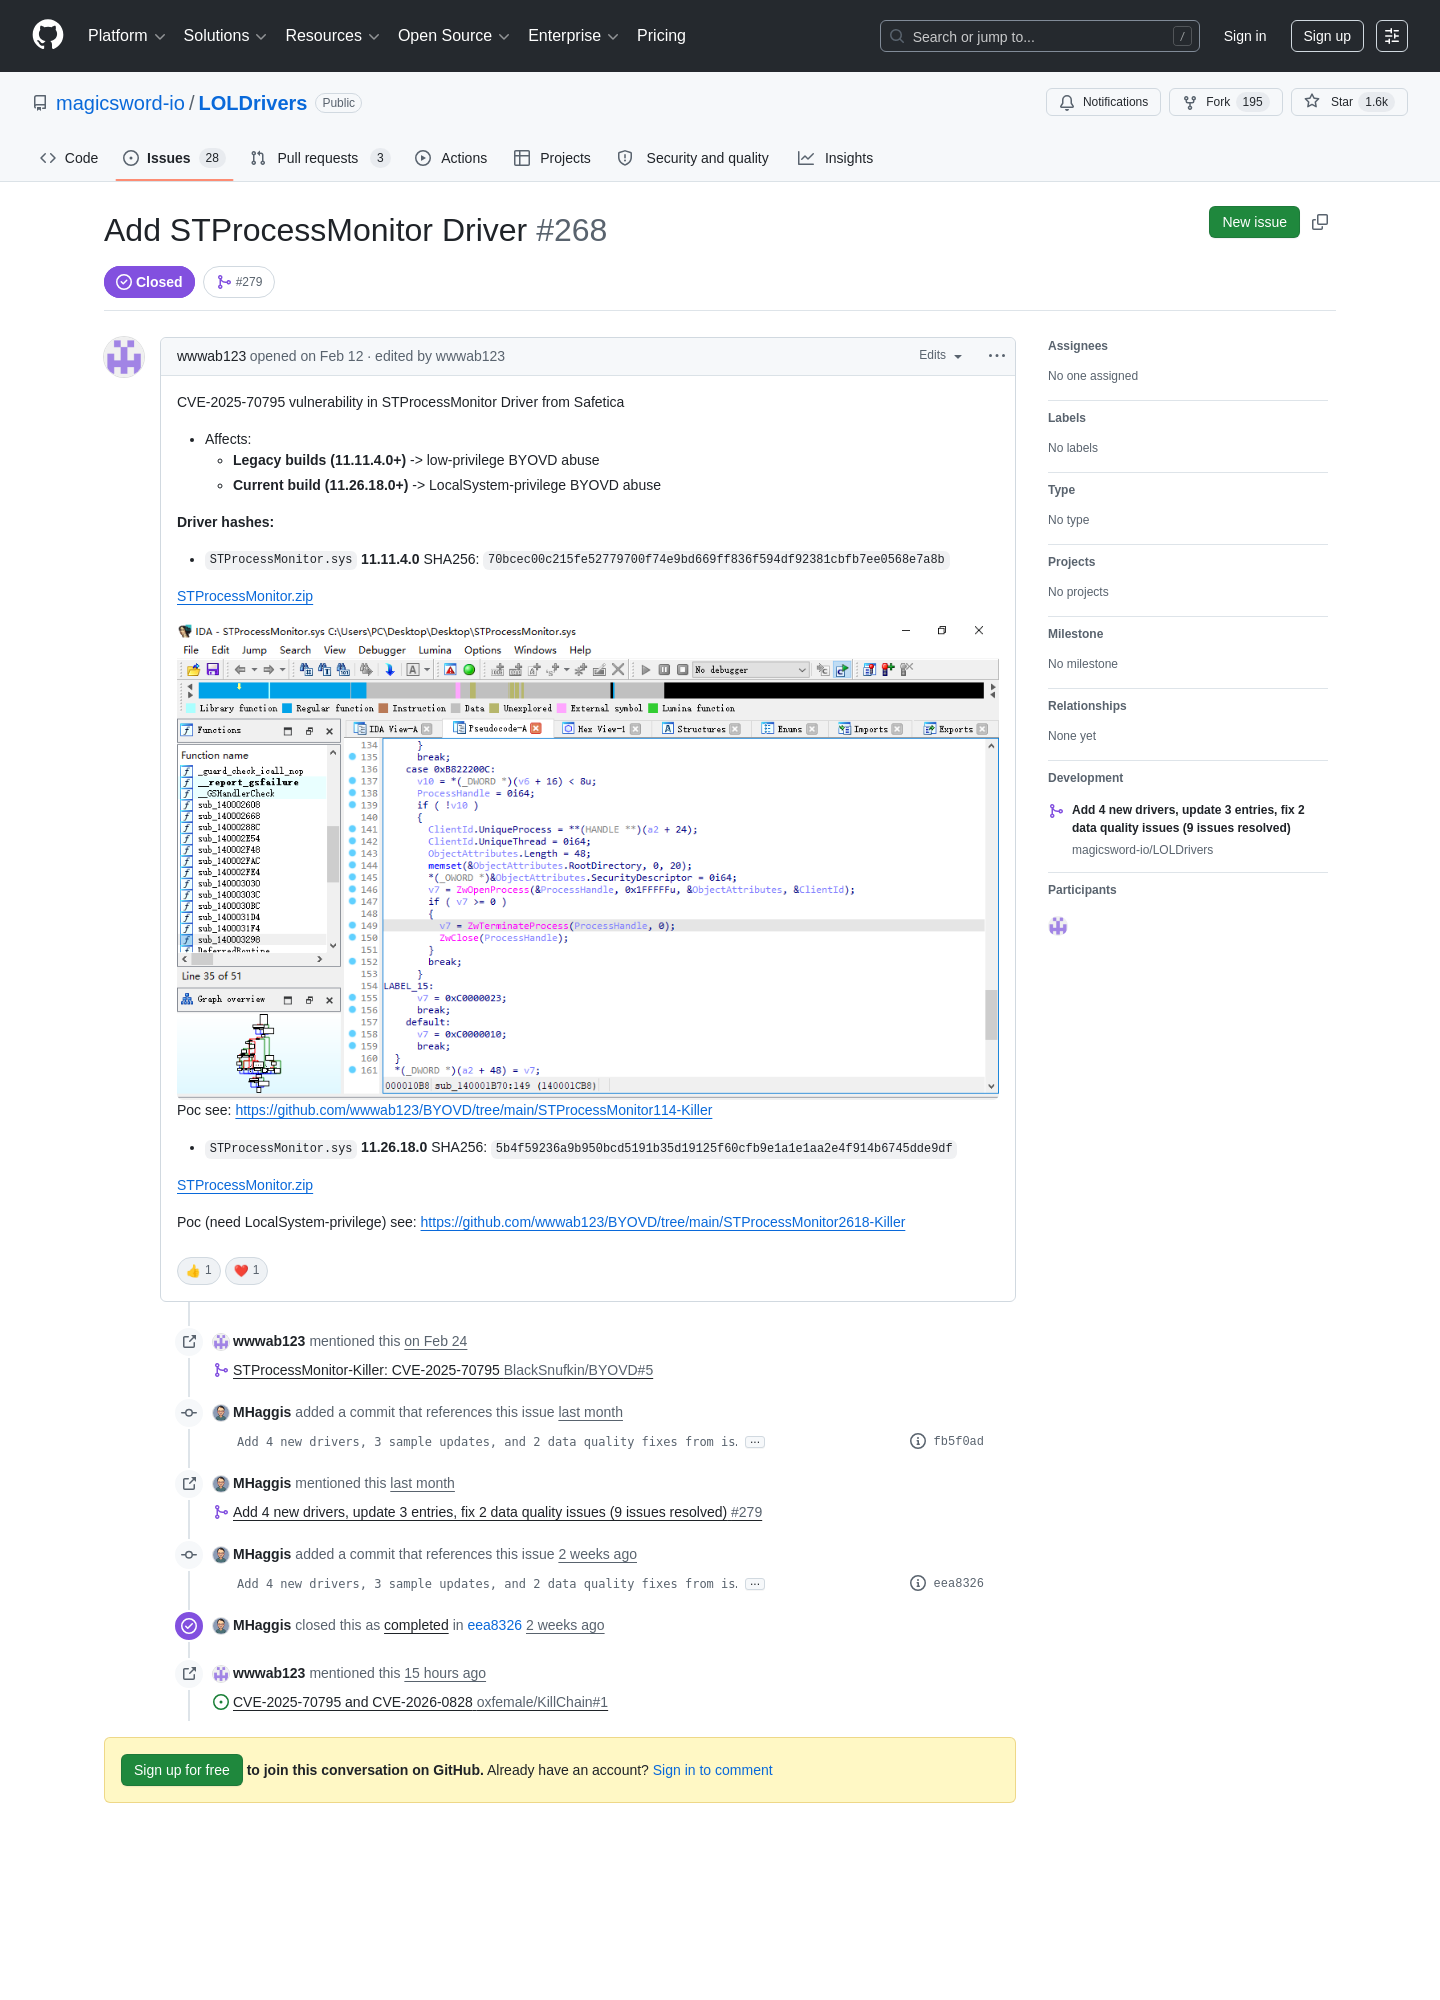Click the New issue button
This screenshot has height=2000, width=1440.
point(1254,222)
